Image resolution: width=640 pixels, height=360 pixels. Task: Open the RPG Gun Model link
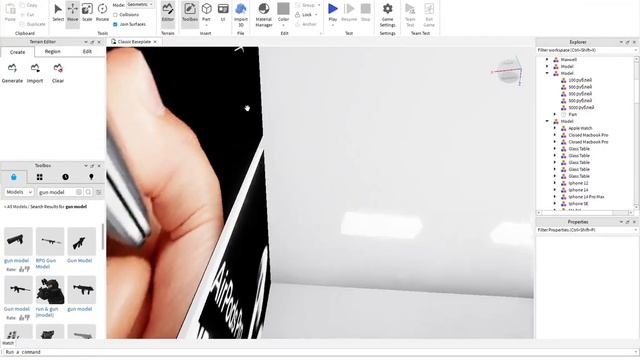pyautogui.click(x=45, y=263)
